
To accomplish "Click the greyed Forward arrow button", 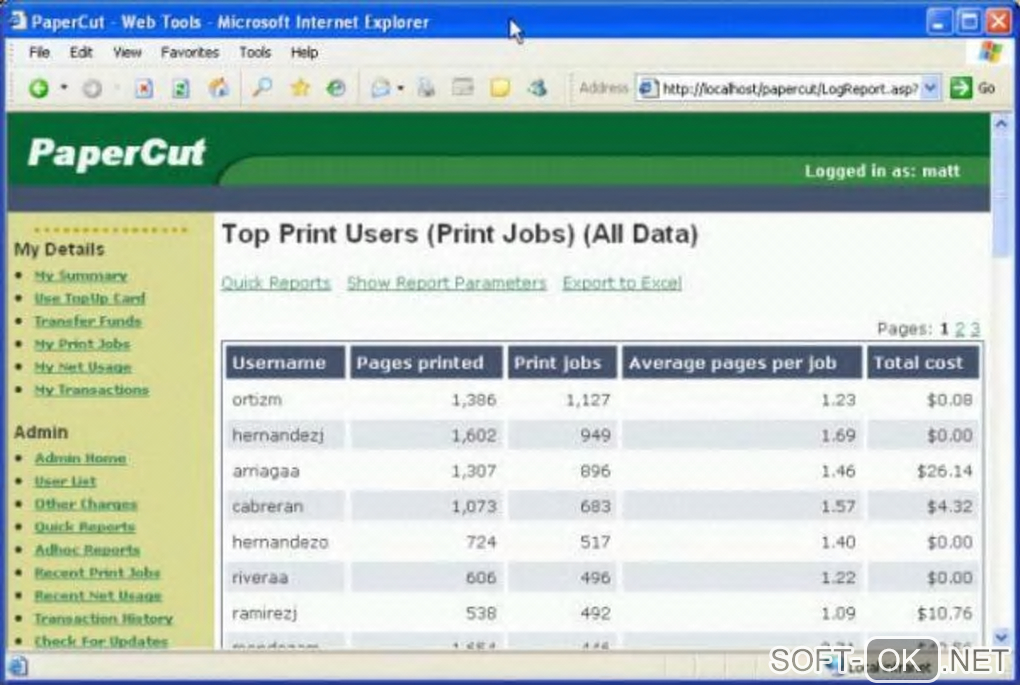I will [x=92, y=88].
